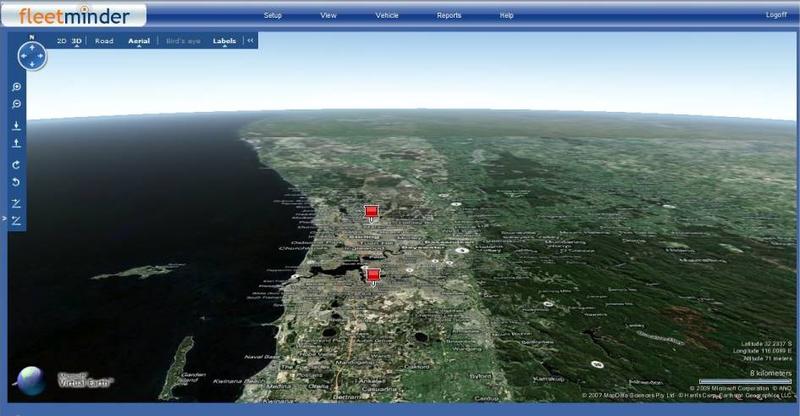The height and width of the screenshot is (416, 800).
Task: Click tilt icon beside the small > arrow
Action: pyautogui.click(x=16, y=221)
